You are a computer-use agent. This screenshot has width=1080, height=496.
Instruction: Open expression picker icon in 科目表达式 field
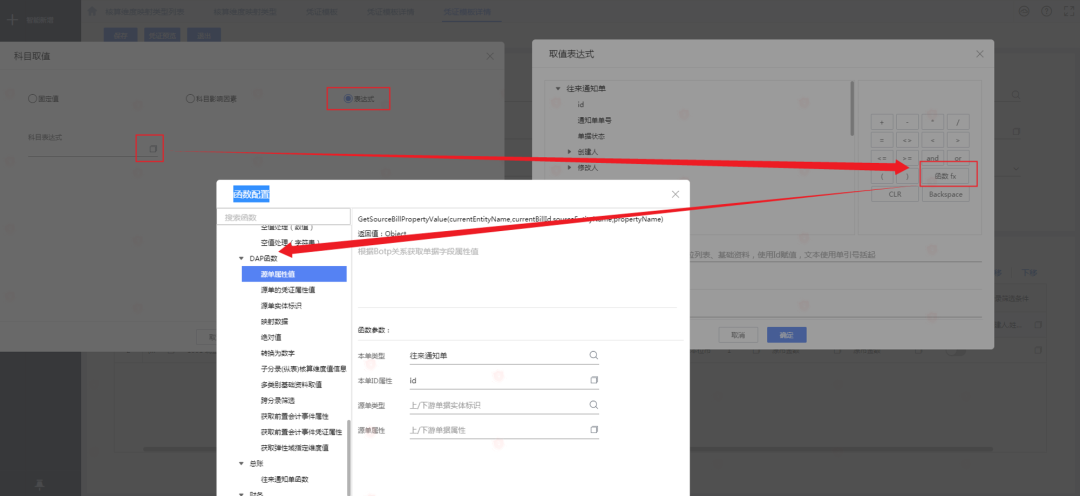[x=153, y=148]
